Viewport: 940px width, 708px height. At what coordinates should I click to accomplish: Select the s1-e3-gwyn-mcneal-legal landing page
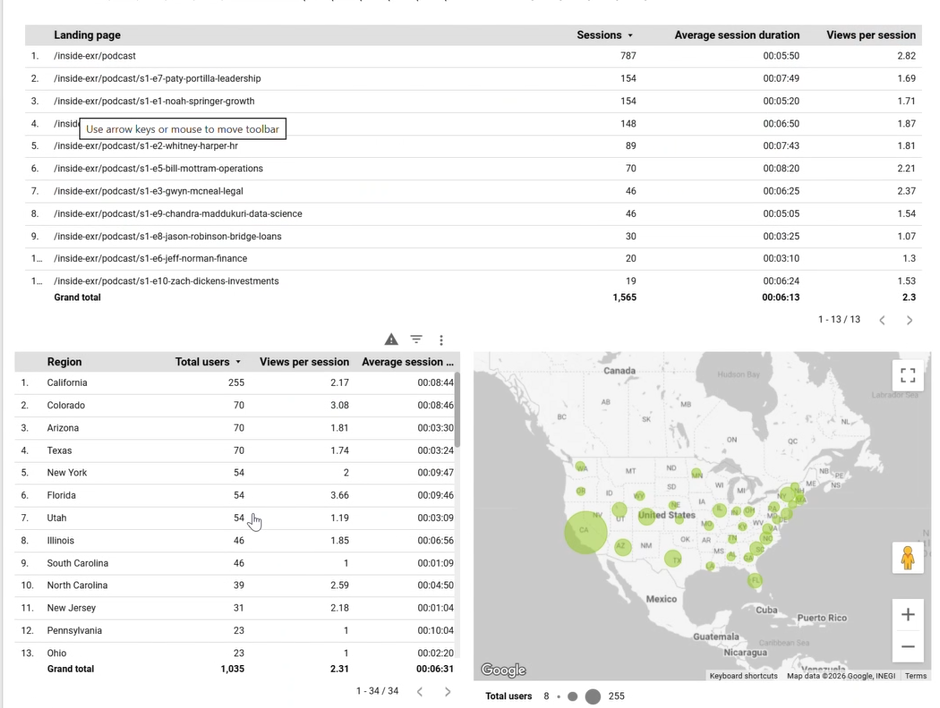pyautogui.click(x=473, y=191)
